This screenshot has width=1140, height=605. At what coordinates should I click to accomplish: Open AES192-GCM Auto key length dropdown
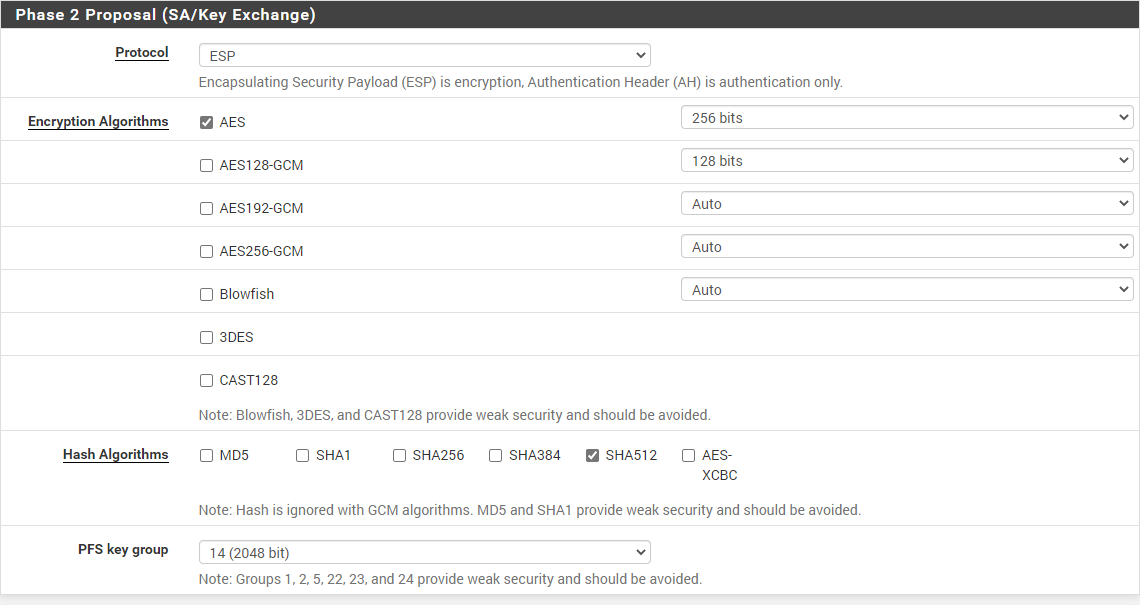906,204
